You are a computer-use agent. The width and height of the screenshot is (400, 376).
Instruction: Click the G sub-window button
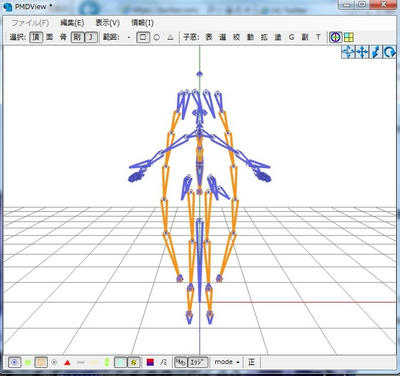[291, 37]
